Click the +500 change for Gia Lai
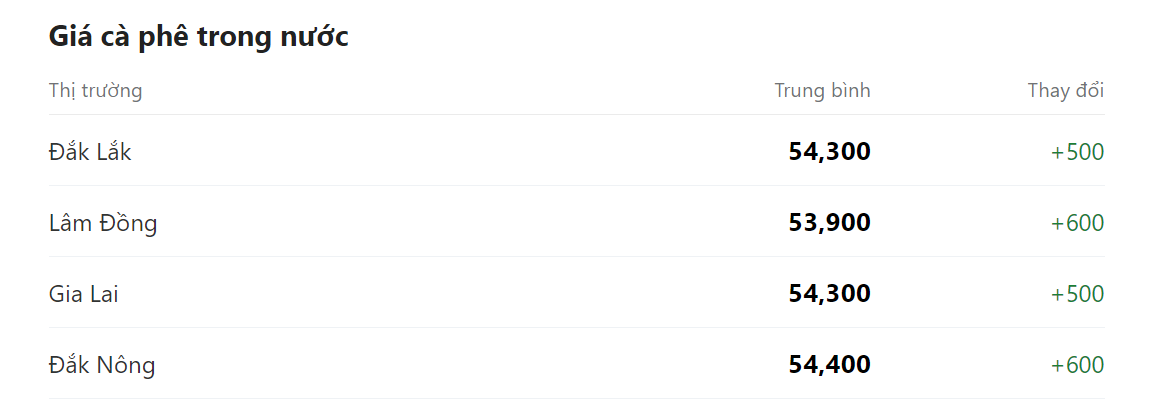Screen dimensions: 1164x400 (x=1077, y=294)
